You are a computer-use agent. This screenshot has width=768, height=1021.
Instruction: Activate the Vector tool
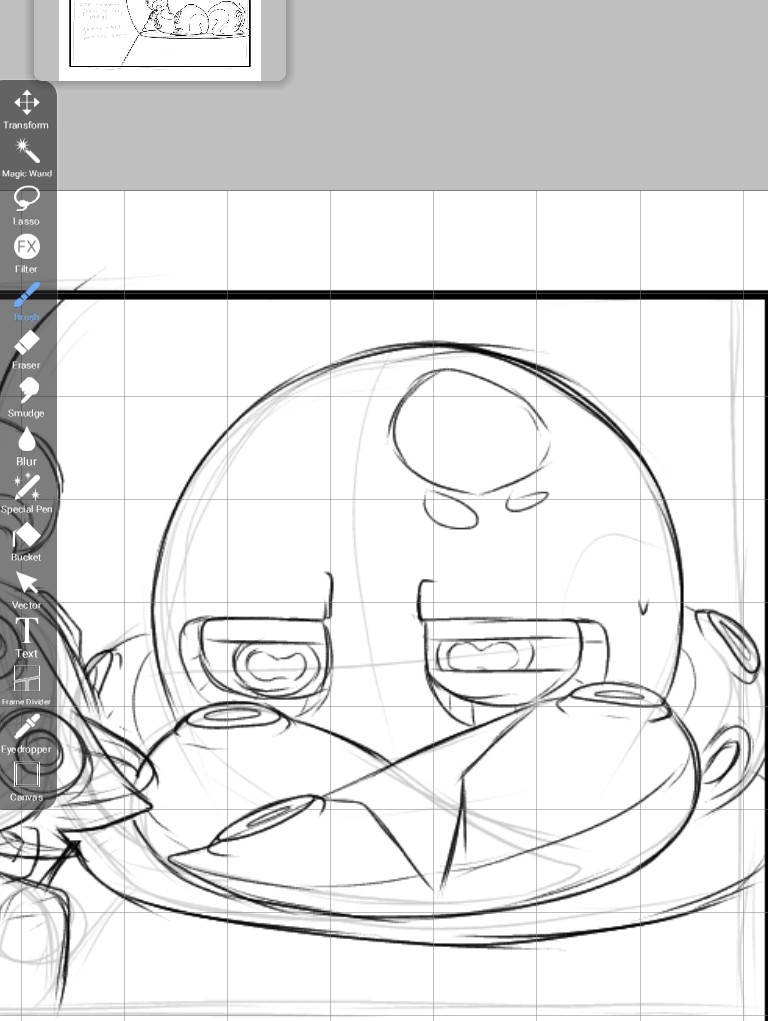[26, 590]
